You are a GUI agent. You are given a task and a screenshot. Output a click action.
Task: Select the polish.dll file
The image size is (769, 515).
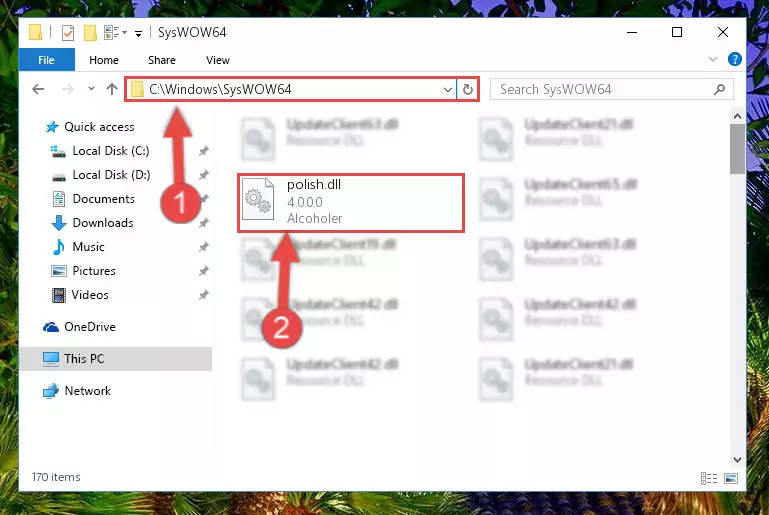tap(351, 203)
